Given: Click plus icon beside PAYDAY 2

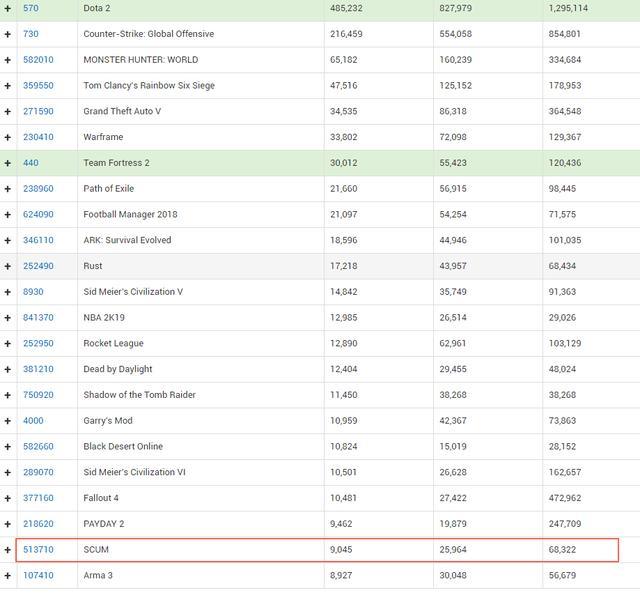Looking at the screenshot, I should (7, 524).
